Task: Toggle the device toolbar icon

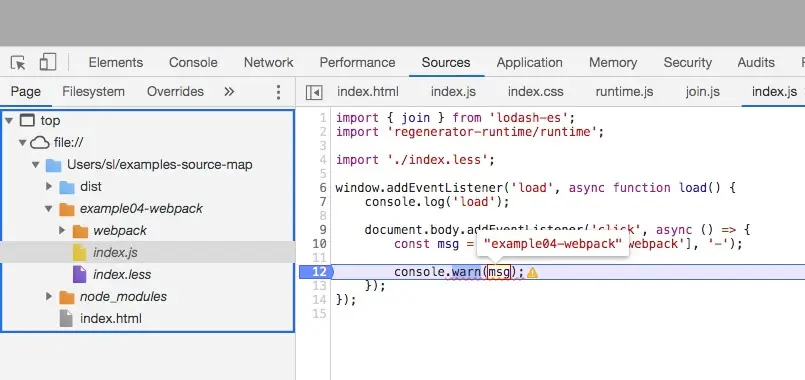Action: (x=48, y=63)
